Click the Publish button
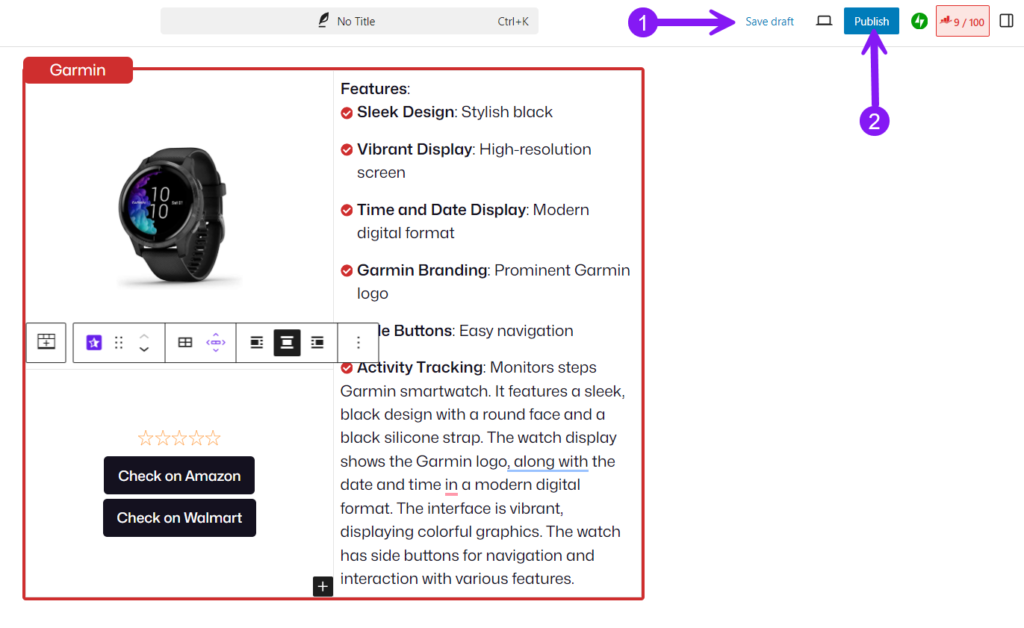 [x=871, y=22]
